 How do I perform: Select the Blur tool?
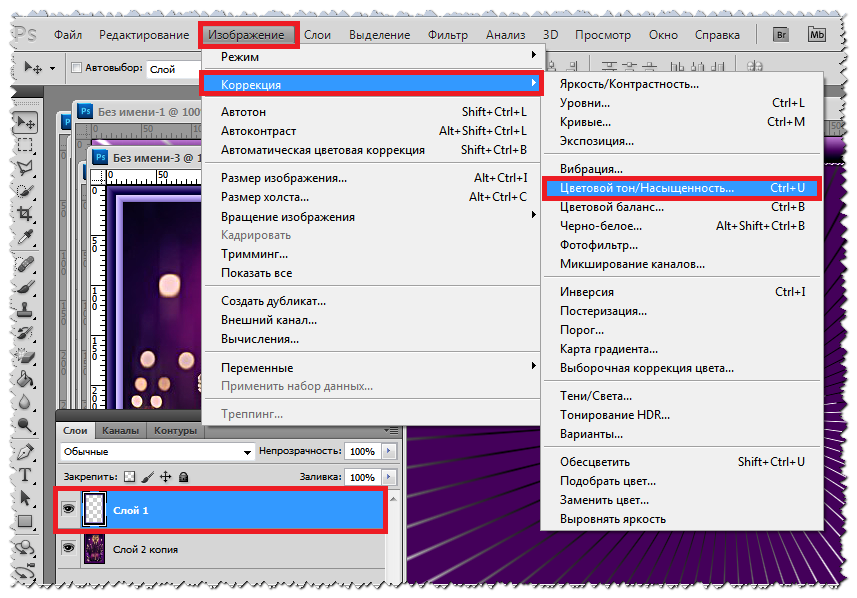pyautogui.click(x=25, y=402)
